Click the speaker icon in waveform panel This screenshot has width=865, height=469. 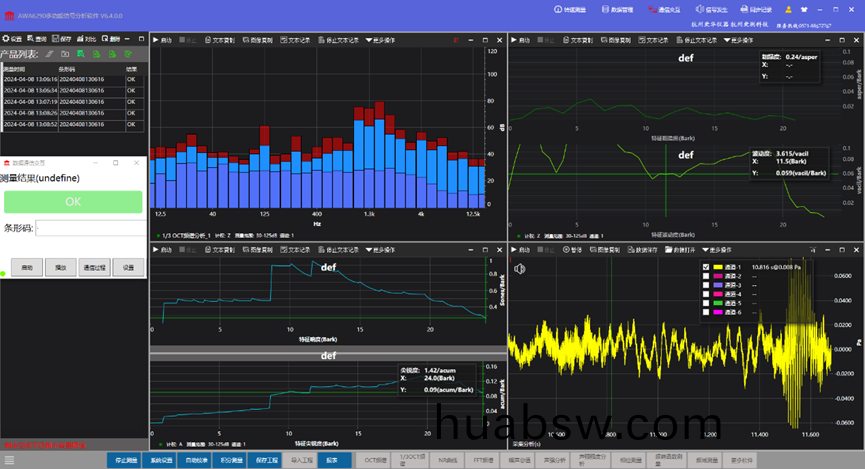click(520, 268)
